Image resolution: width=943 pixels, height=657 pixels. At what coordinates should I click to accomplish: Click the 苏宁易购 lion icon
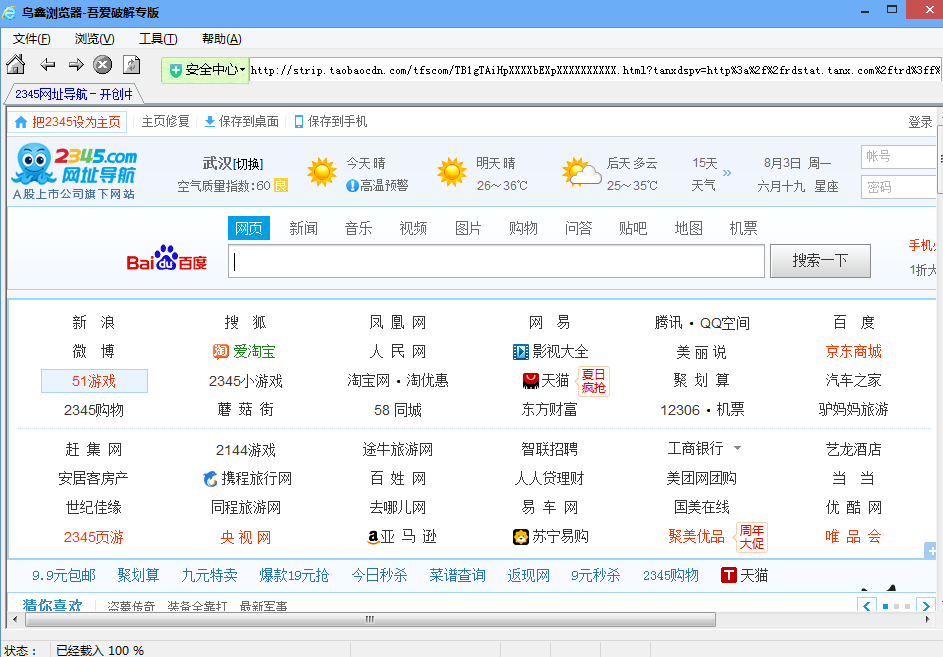(520, 537)
